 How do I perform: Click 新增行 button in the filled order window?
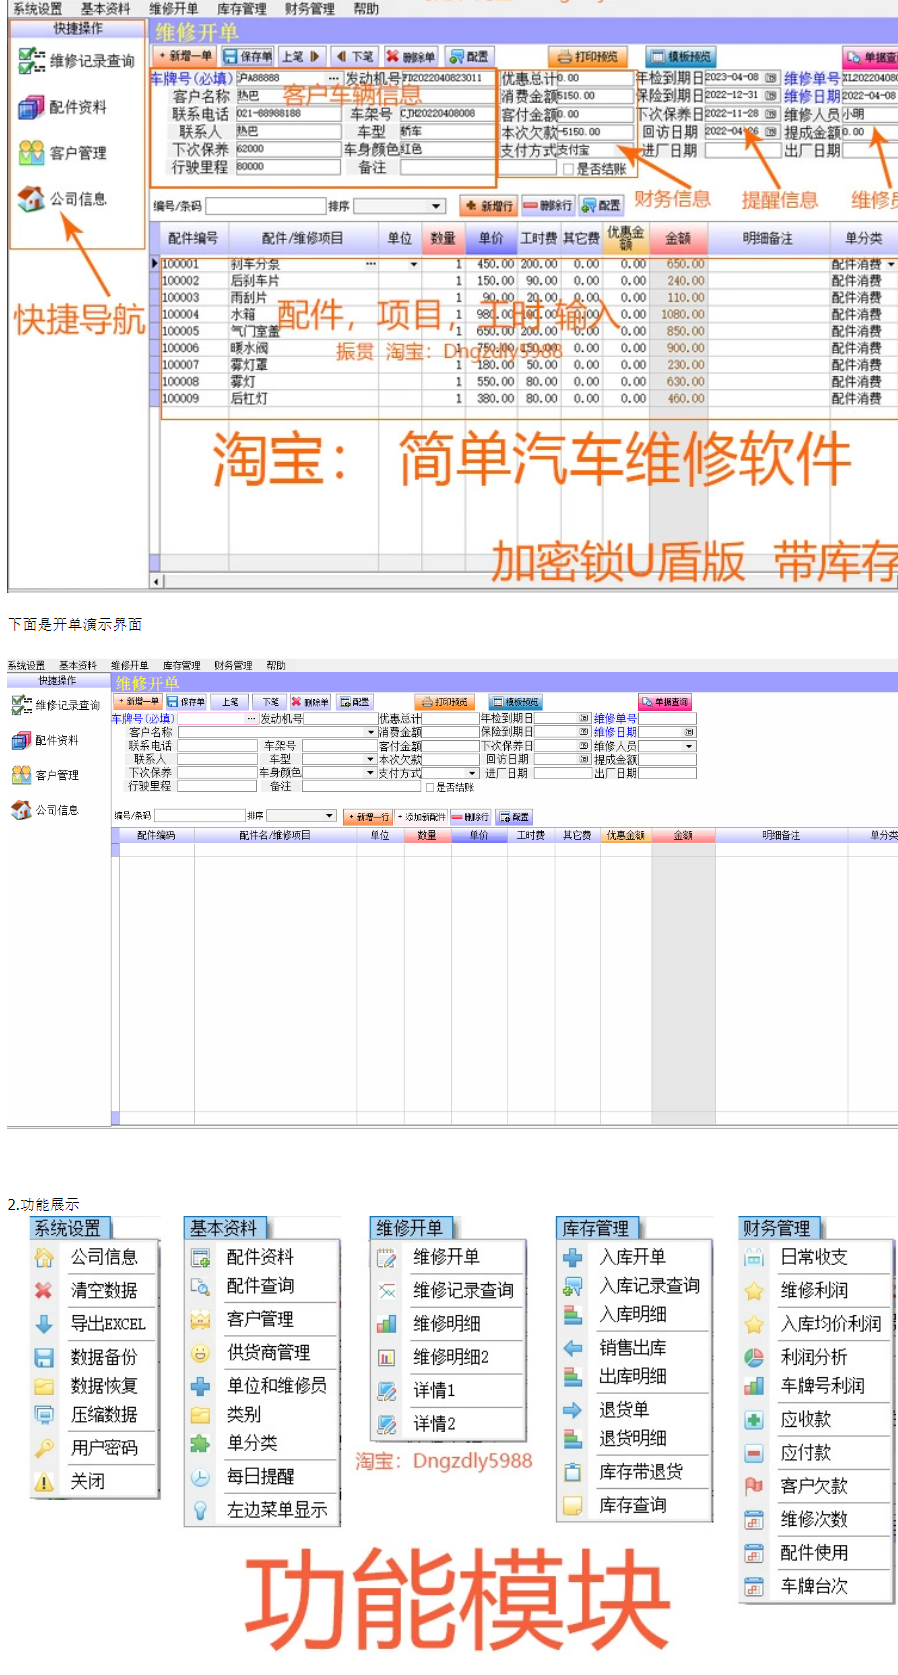coord(489,206)
